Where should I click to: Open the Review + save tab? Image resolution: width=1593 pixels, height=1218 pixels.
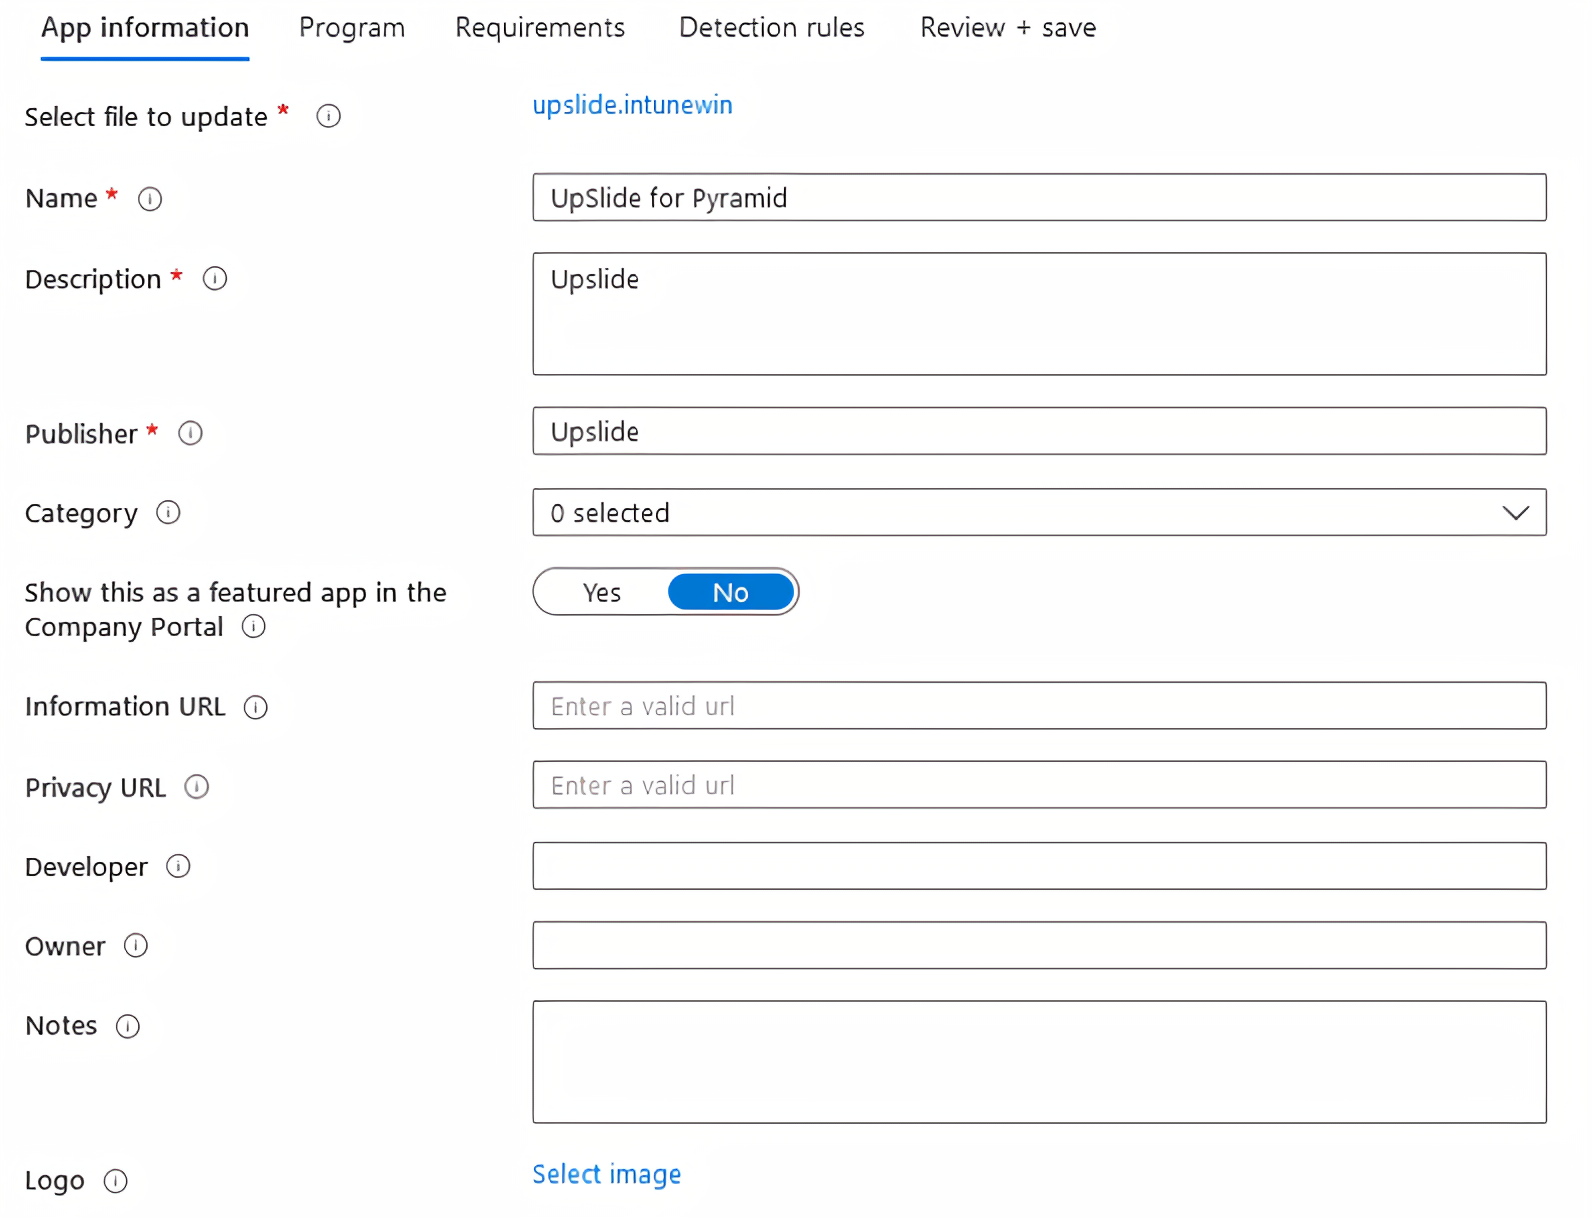click(x=1008, y=28)
